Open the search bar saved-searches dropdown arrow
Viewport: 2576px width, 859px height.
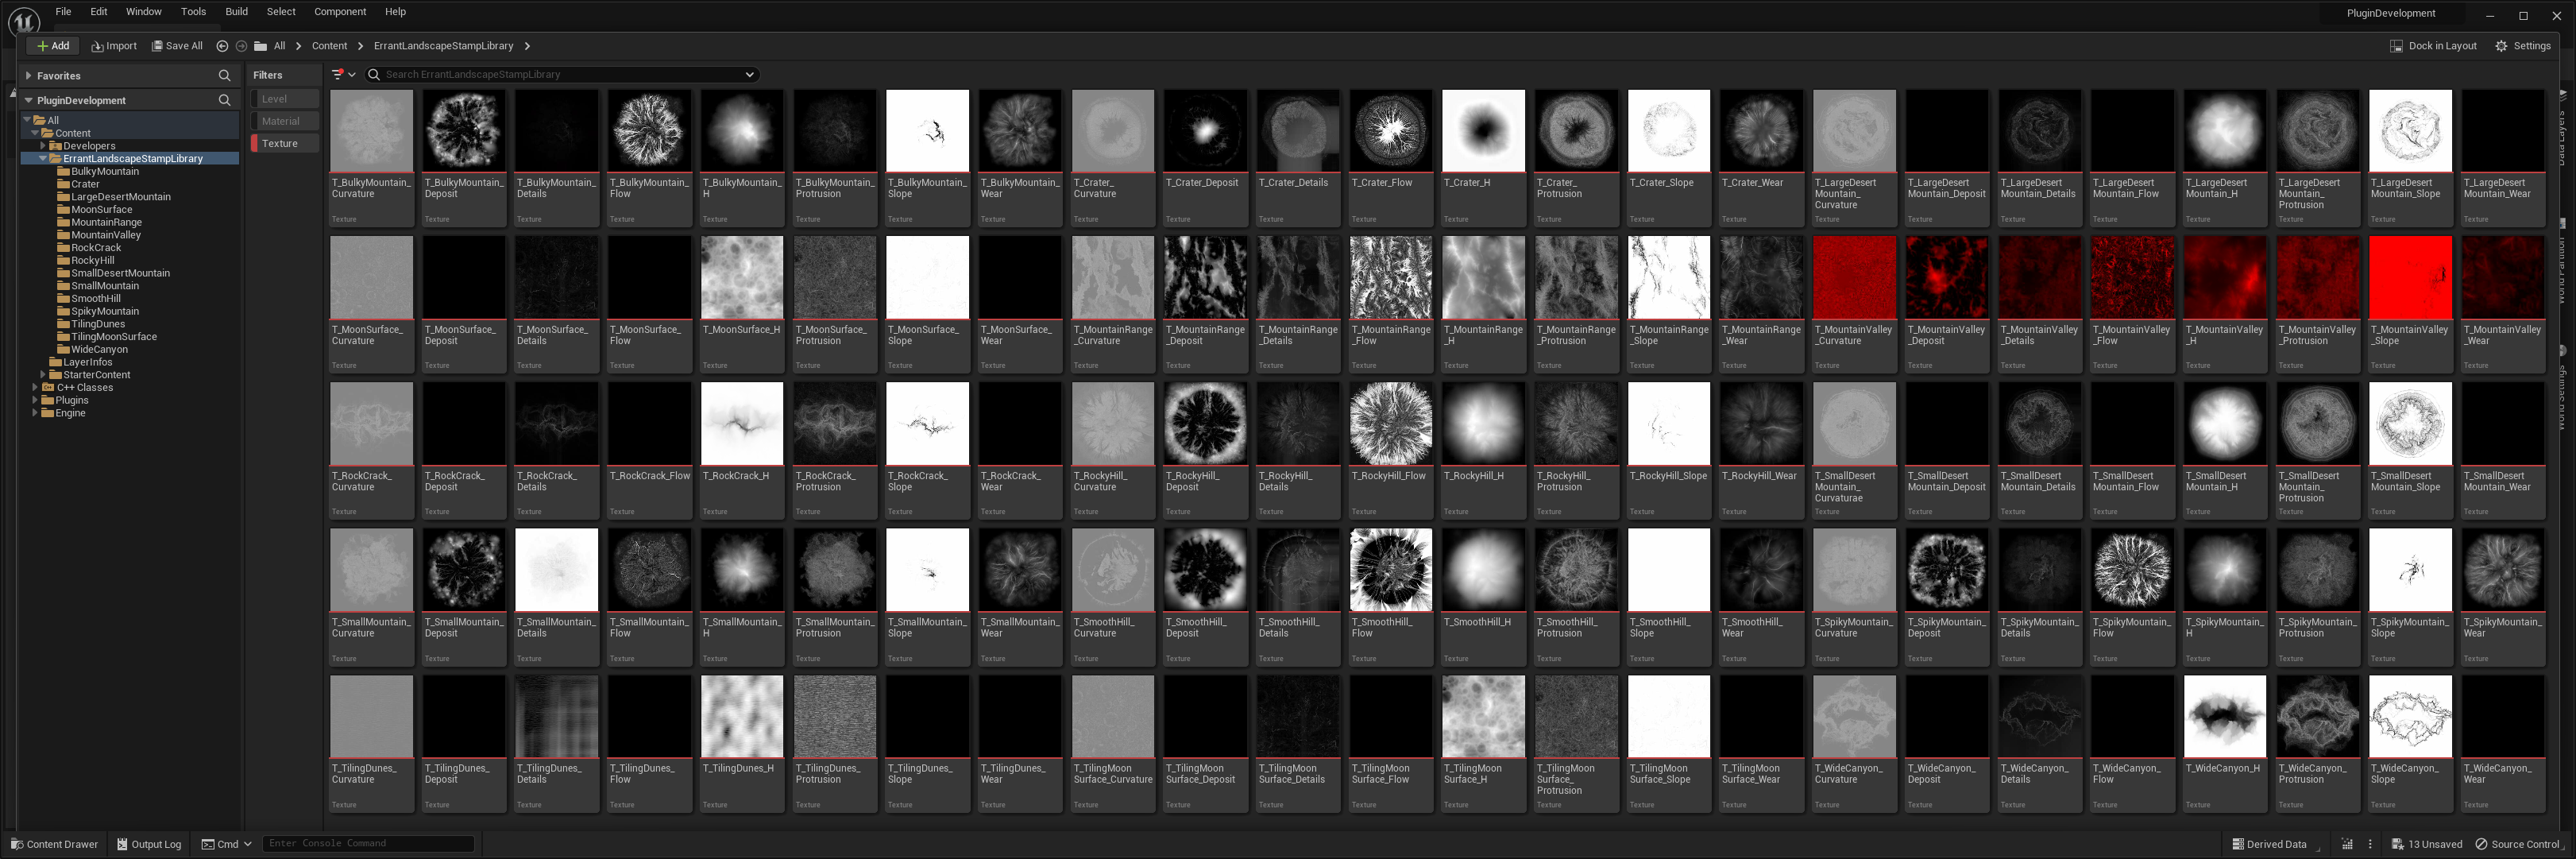pyautogui.click(x=749, y=74)
